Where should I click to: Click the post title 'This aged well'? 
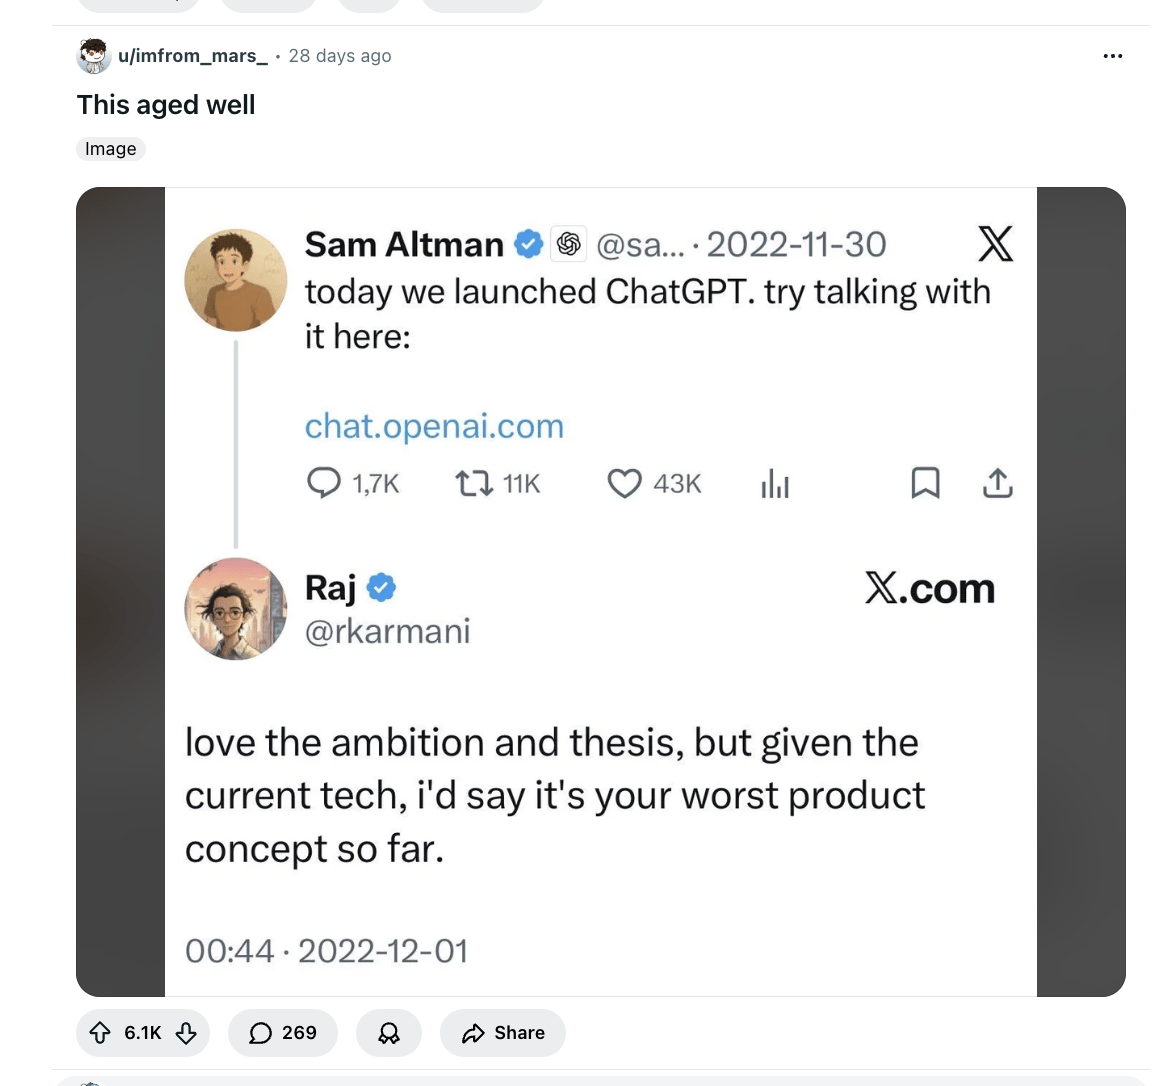tap(166, 105)
